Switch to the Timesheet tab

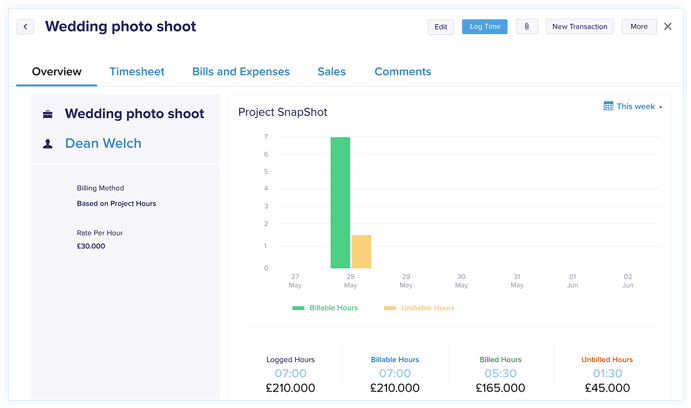[x=137, y=71]
